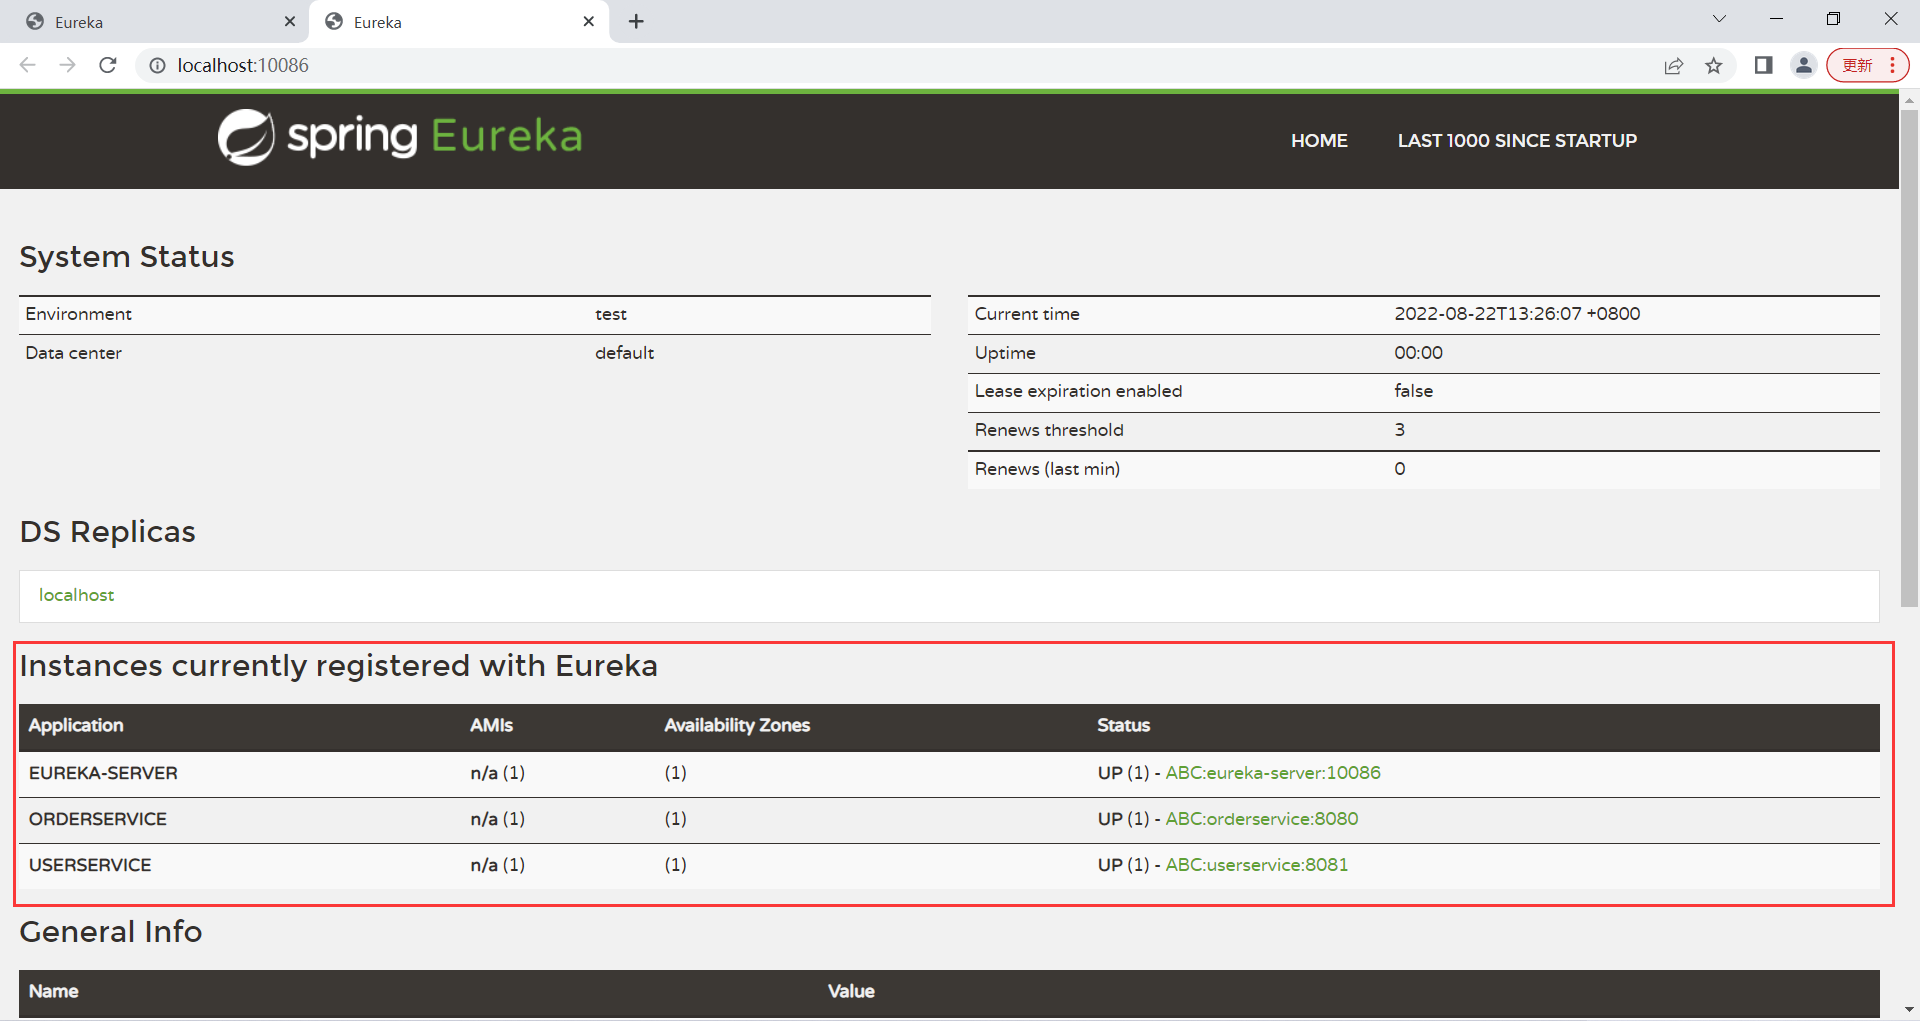Screen dimensions: 1920x1021
Task: Click the Environment value test
Action: [611, 314]
